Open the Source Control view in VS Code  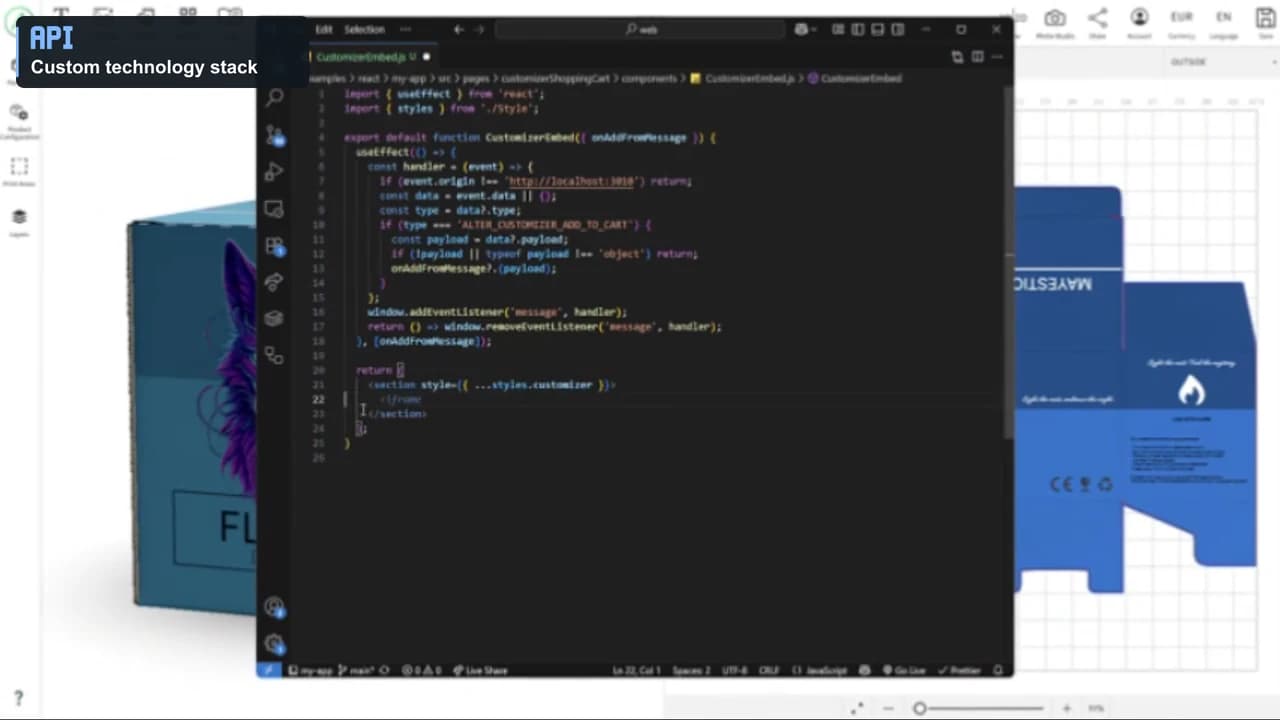point(274,135)
